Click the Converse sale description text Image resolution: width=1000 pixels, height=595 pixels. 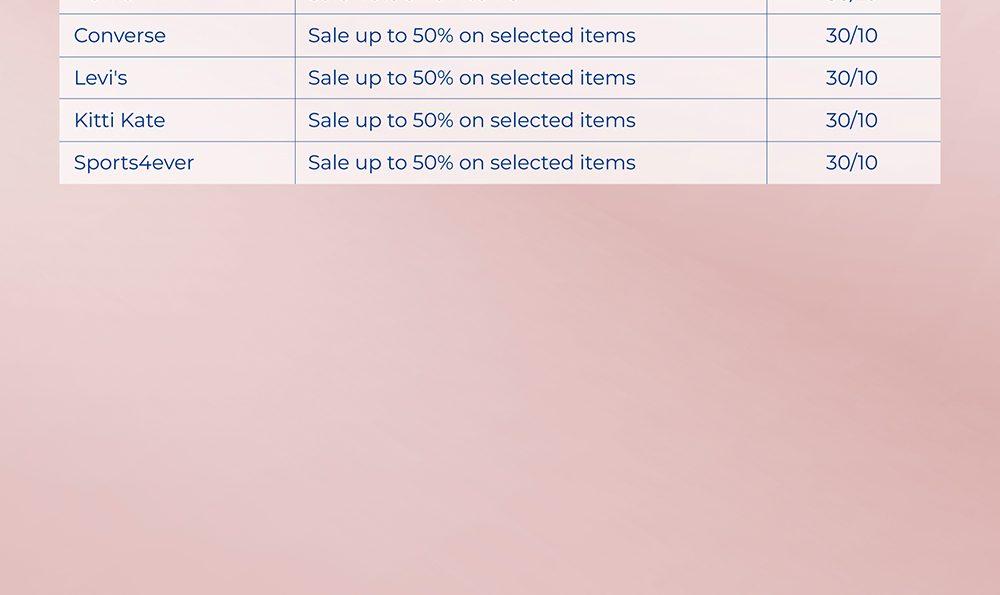[471, 36]
